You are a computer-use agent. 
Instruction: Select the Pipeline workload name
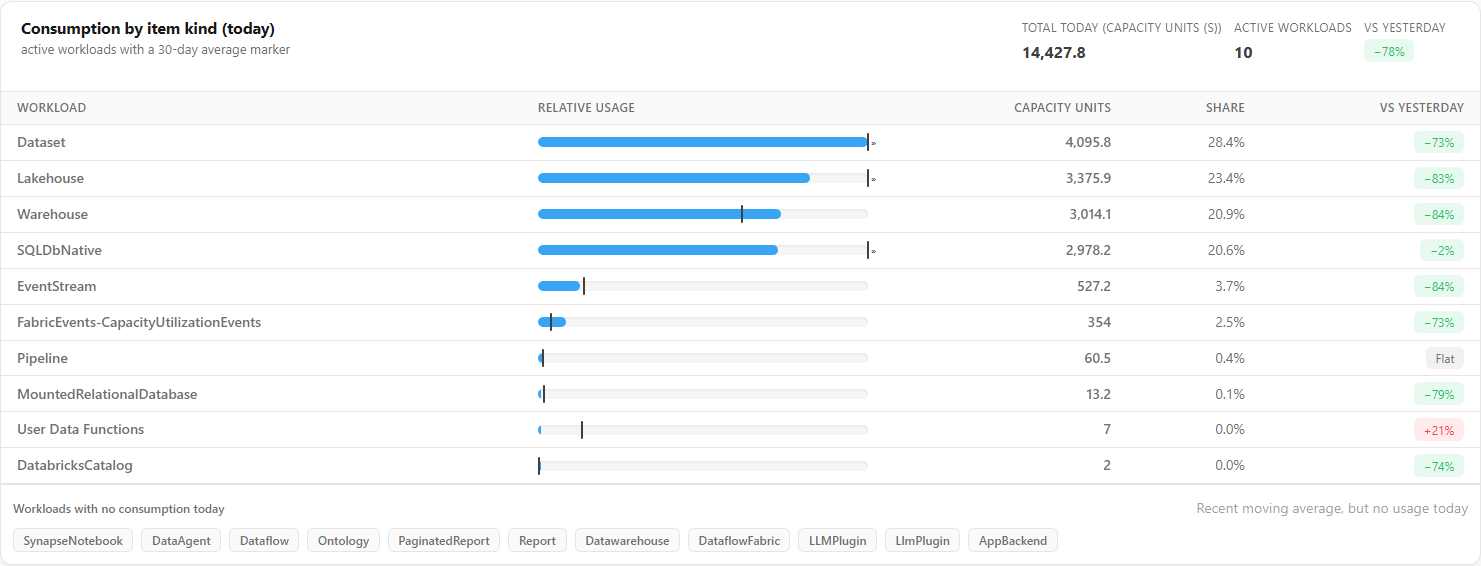point(42,358)
